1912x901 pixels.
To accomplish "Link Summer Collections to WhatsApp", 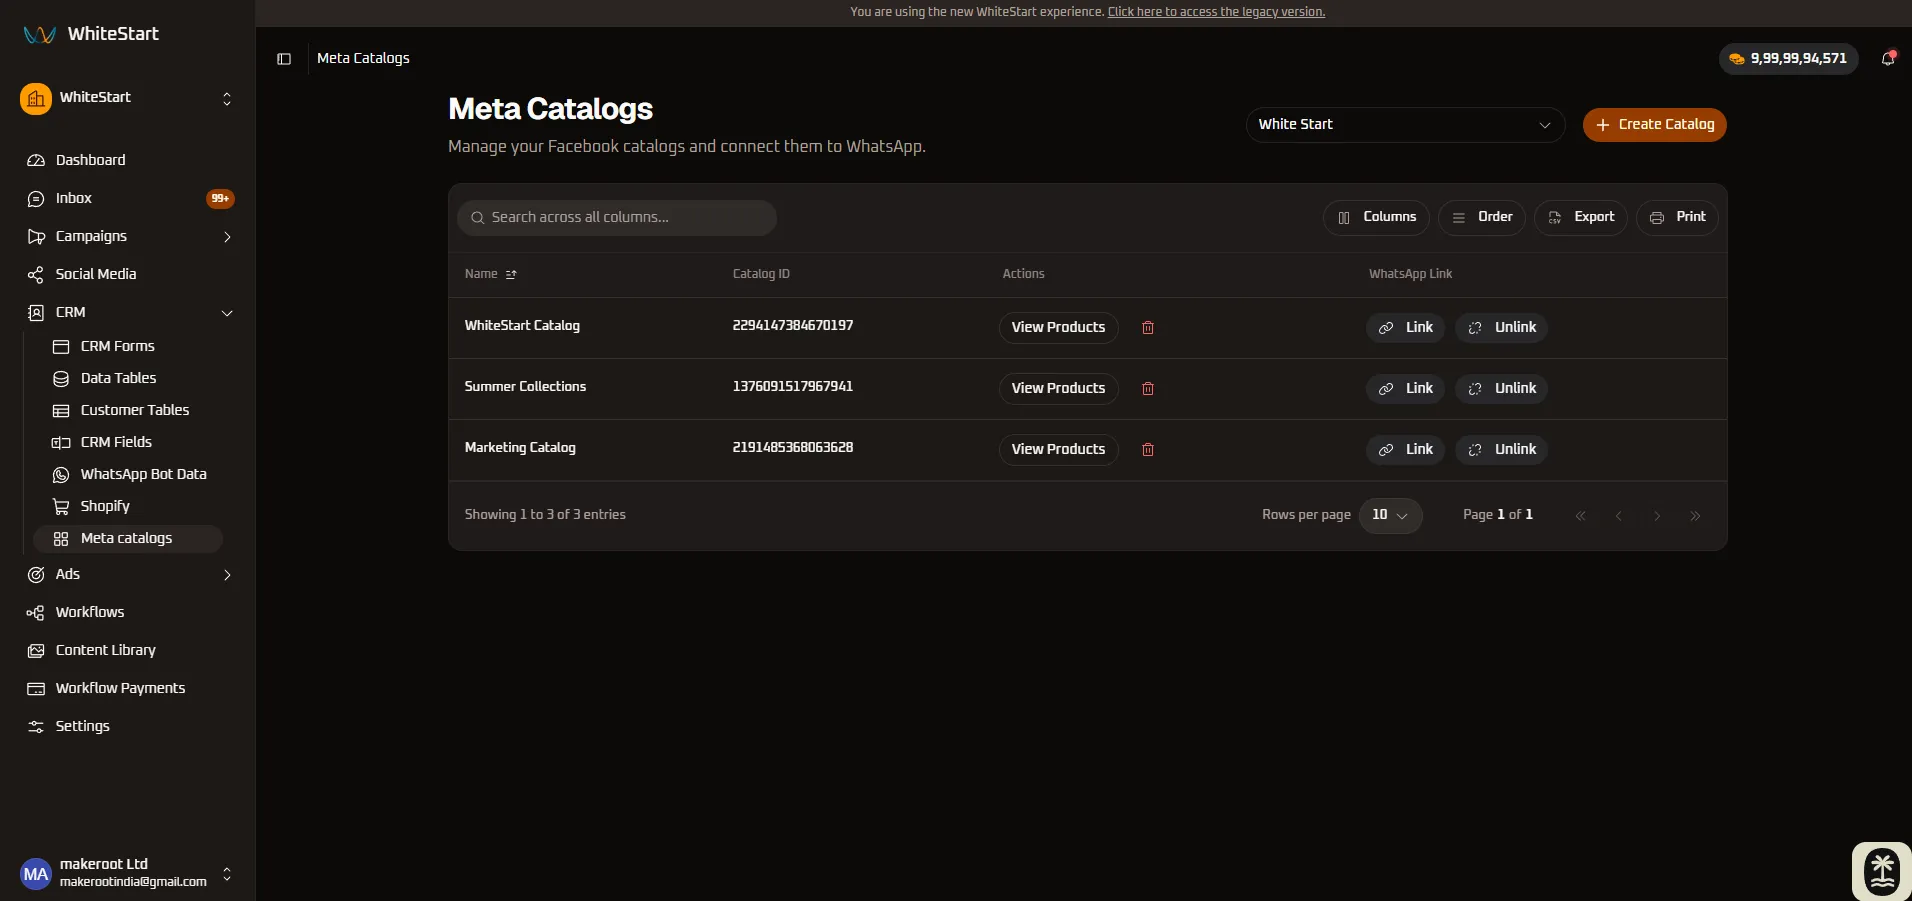I will pyautogui.click(x=1405, y=389).
